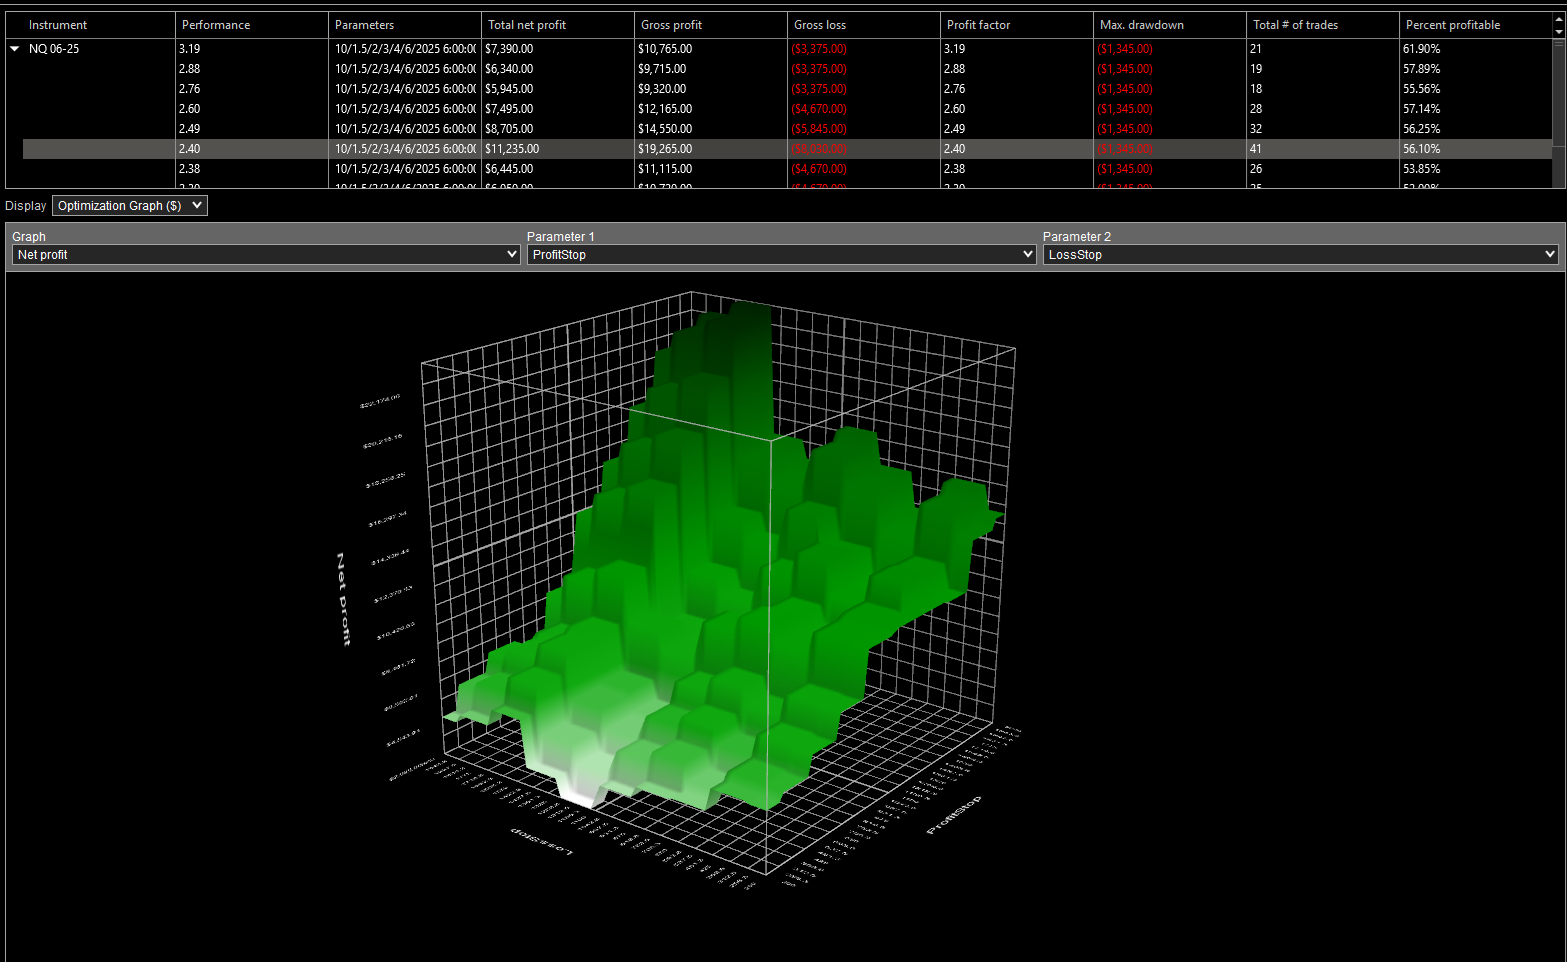Expand the Parameter 2 LossStop dropdown
This screenshot has height=962, width=1567.
pos(1299,255)
